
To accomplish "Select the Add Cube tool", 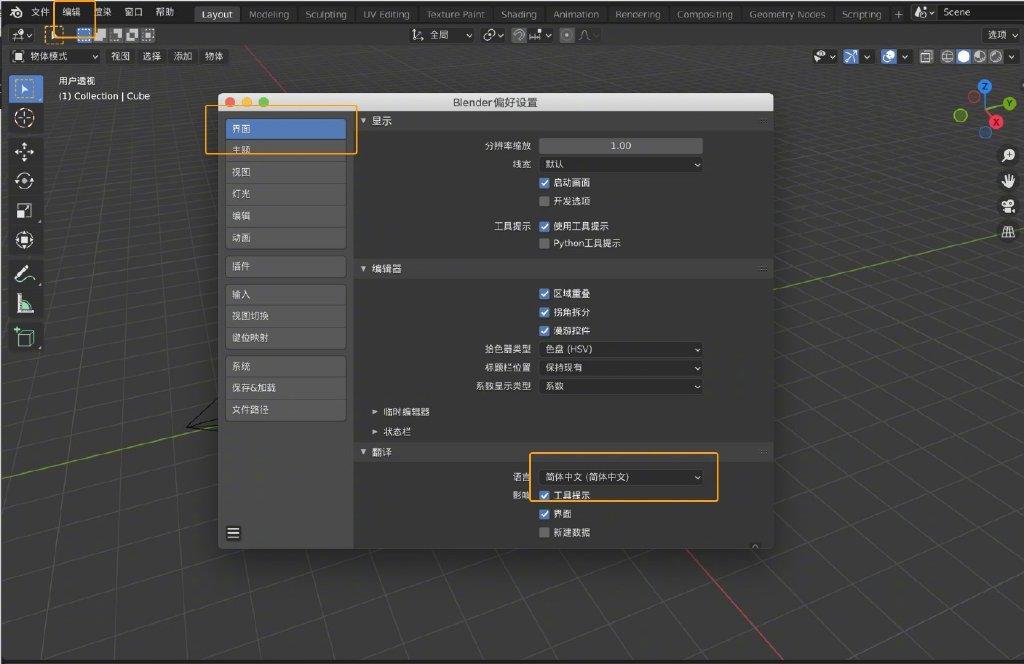I will point(25,337).
